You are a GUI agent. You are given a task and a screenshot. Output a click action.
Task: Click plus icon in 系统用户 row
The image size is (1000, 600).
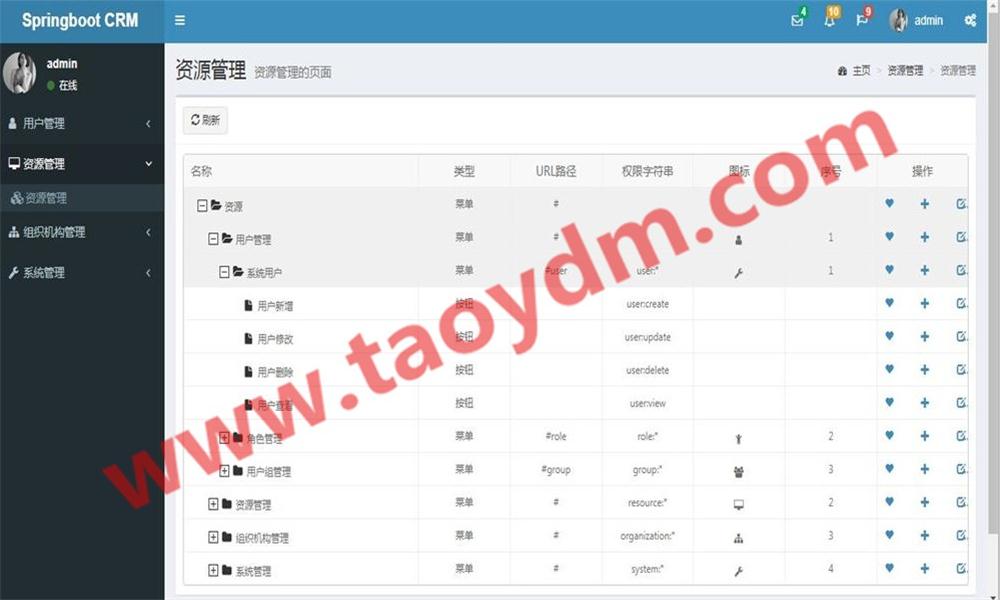tap(924, 270)
